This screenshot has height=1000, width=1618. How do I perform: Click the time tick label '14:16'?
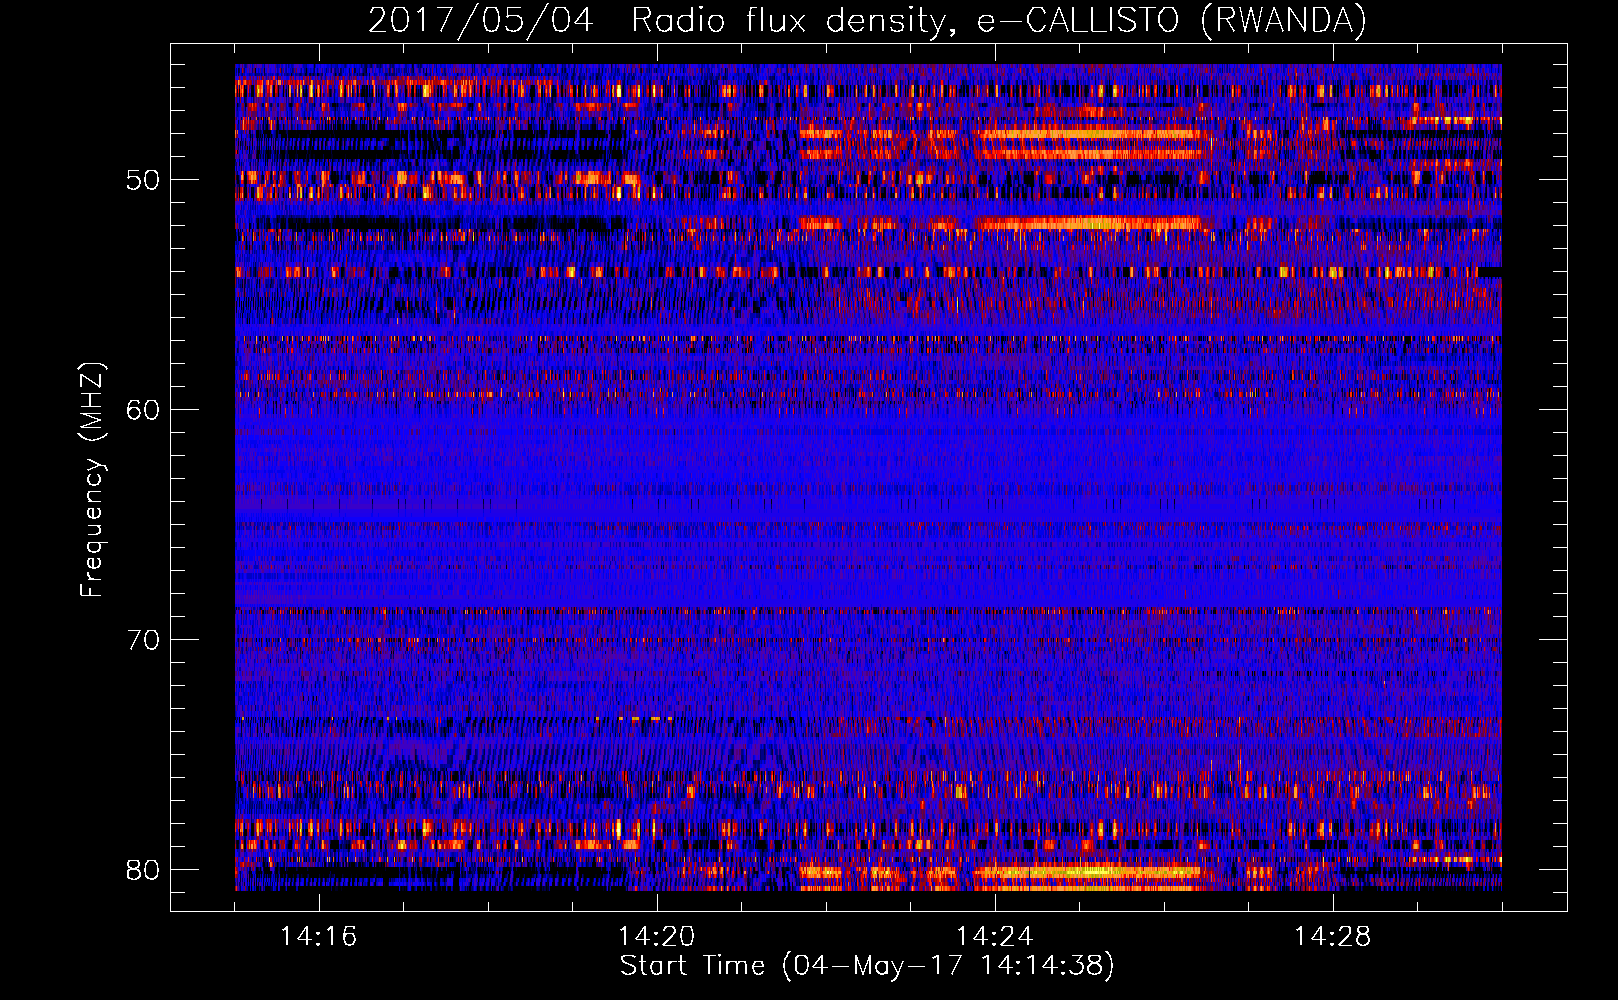click(319, 937)
